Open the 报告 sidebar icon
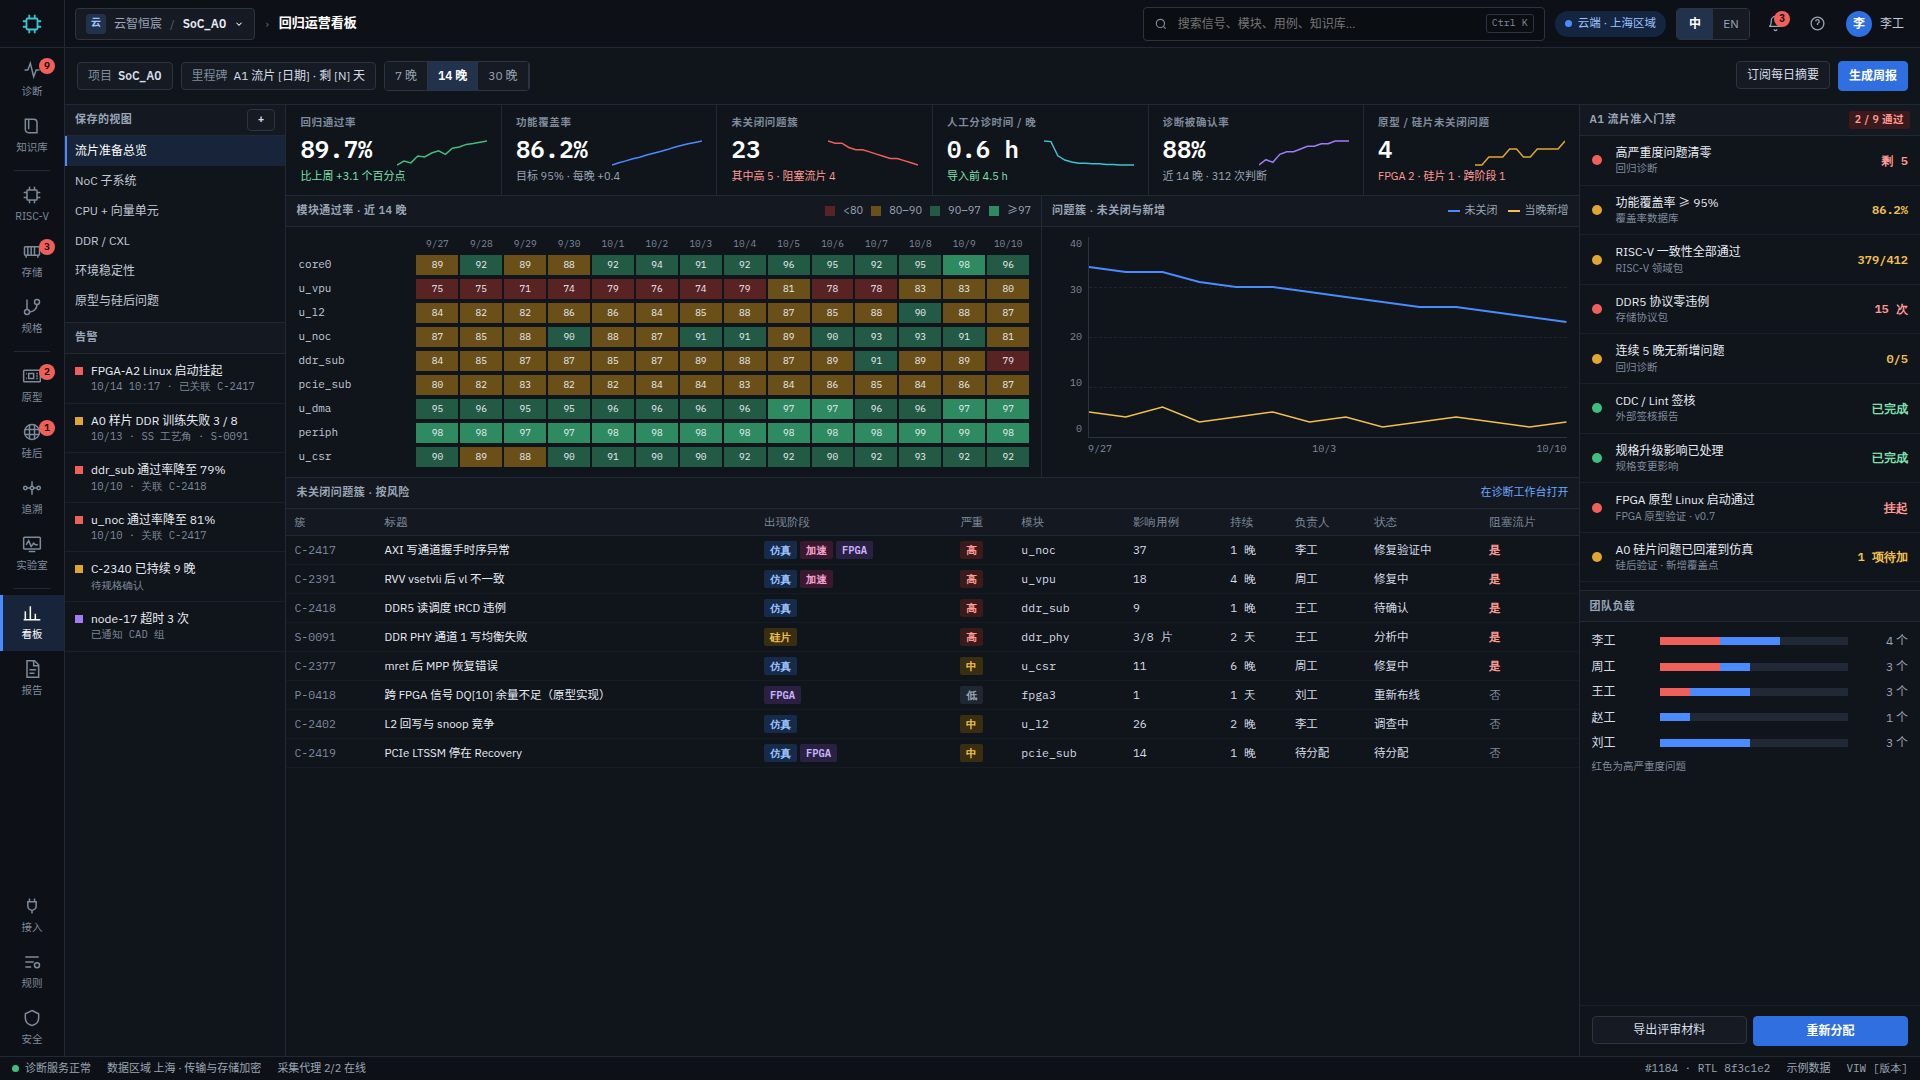Viewport: 1920px width, 1080px height. 32,677
